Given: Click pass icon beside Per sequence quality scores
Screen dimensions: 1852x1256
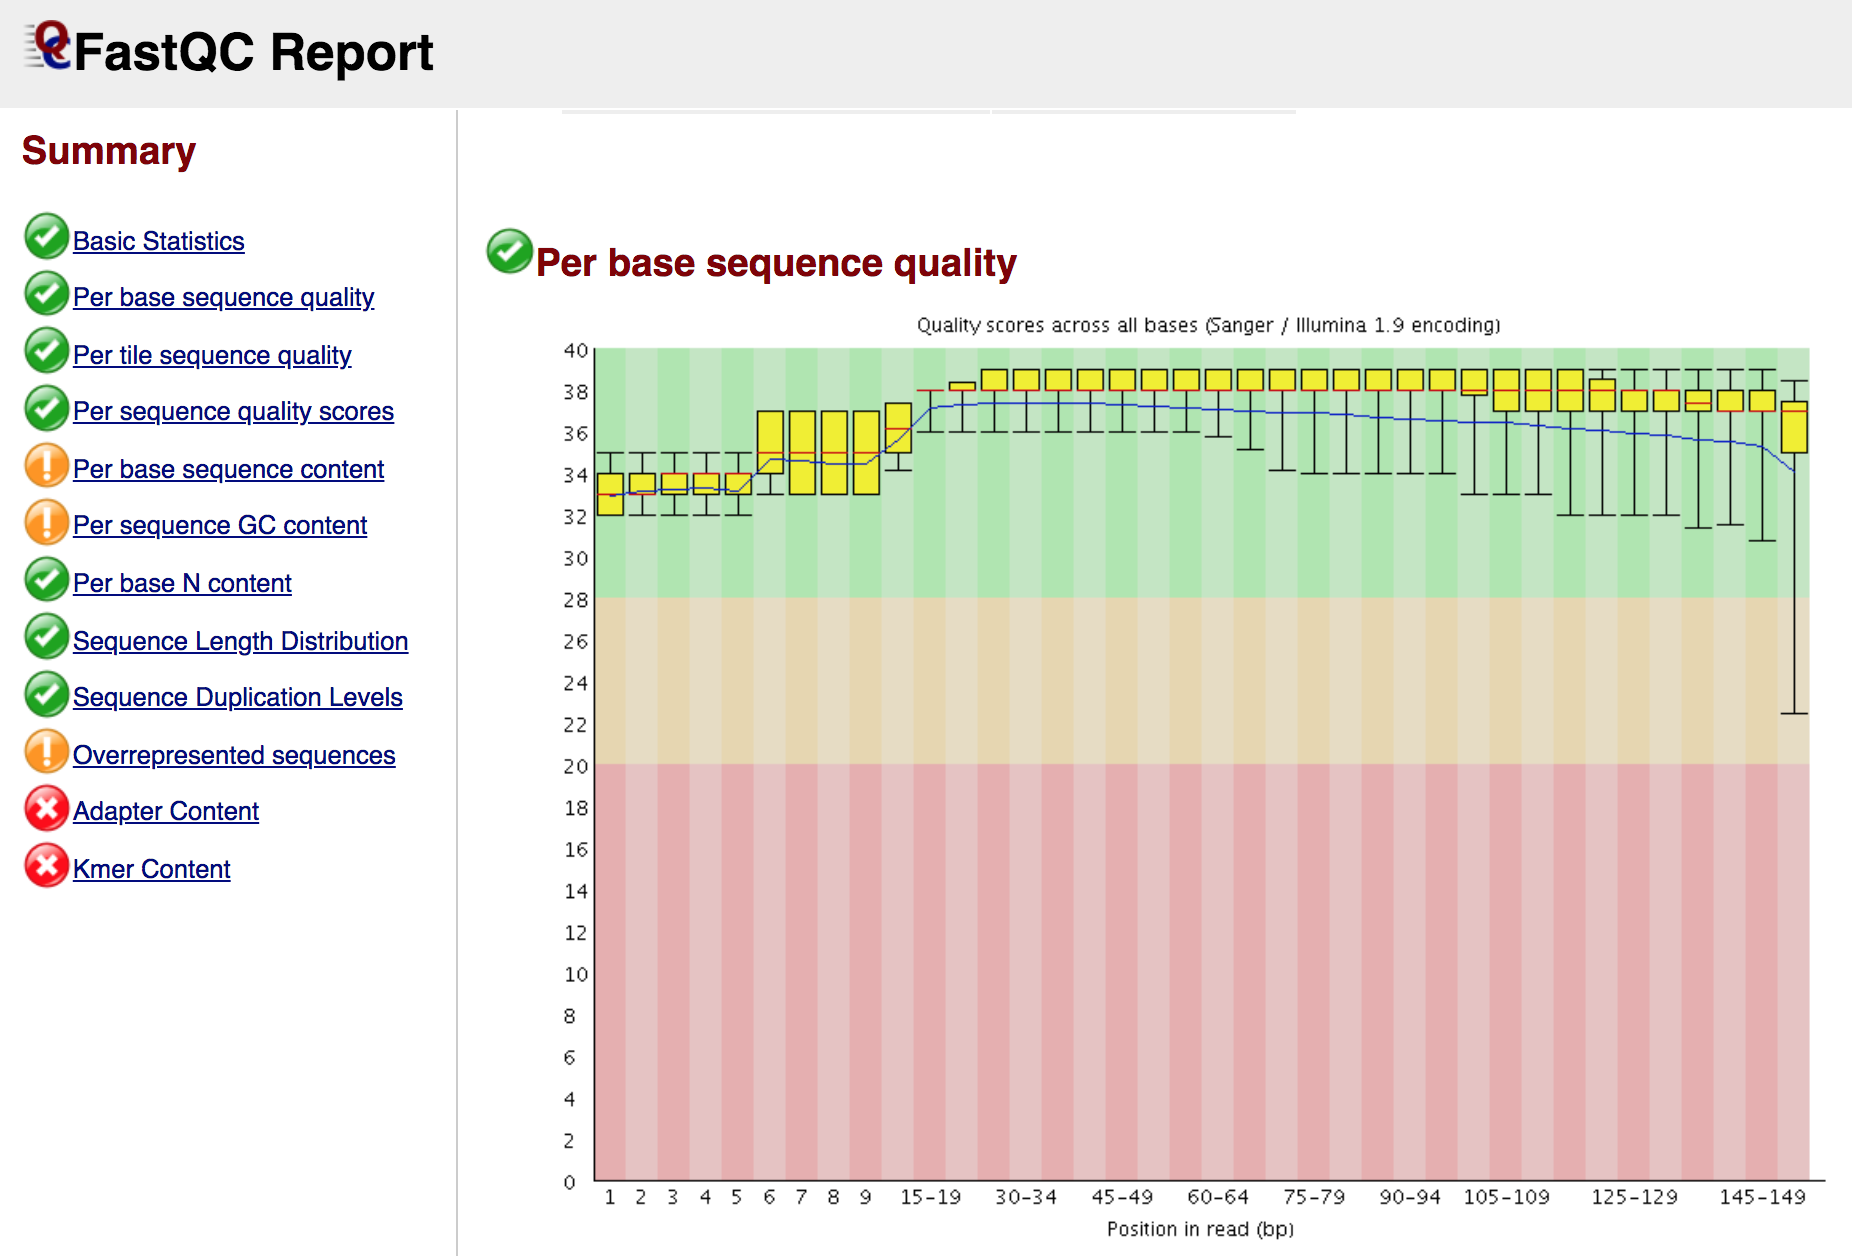Looking at the screenshot, I should tap(46, 408).
